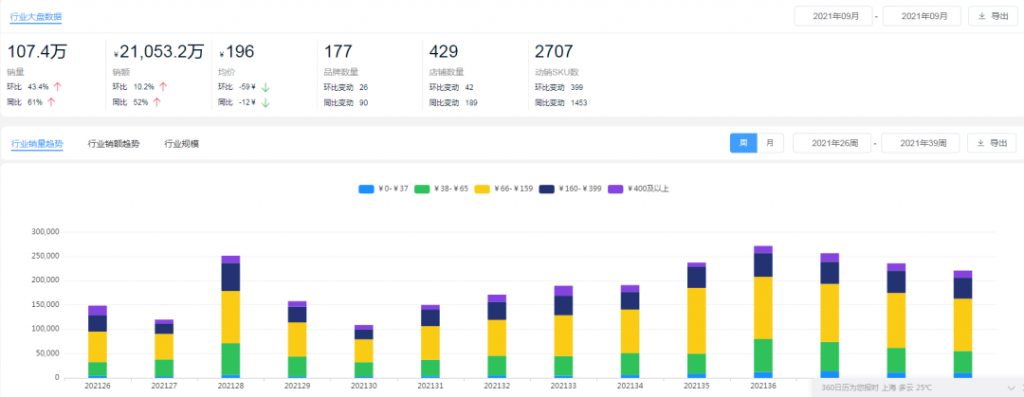Click the stacked bar for week 202130
The width and height of the screenshot is (1024, 397).
pos(364,351)
